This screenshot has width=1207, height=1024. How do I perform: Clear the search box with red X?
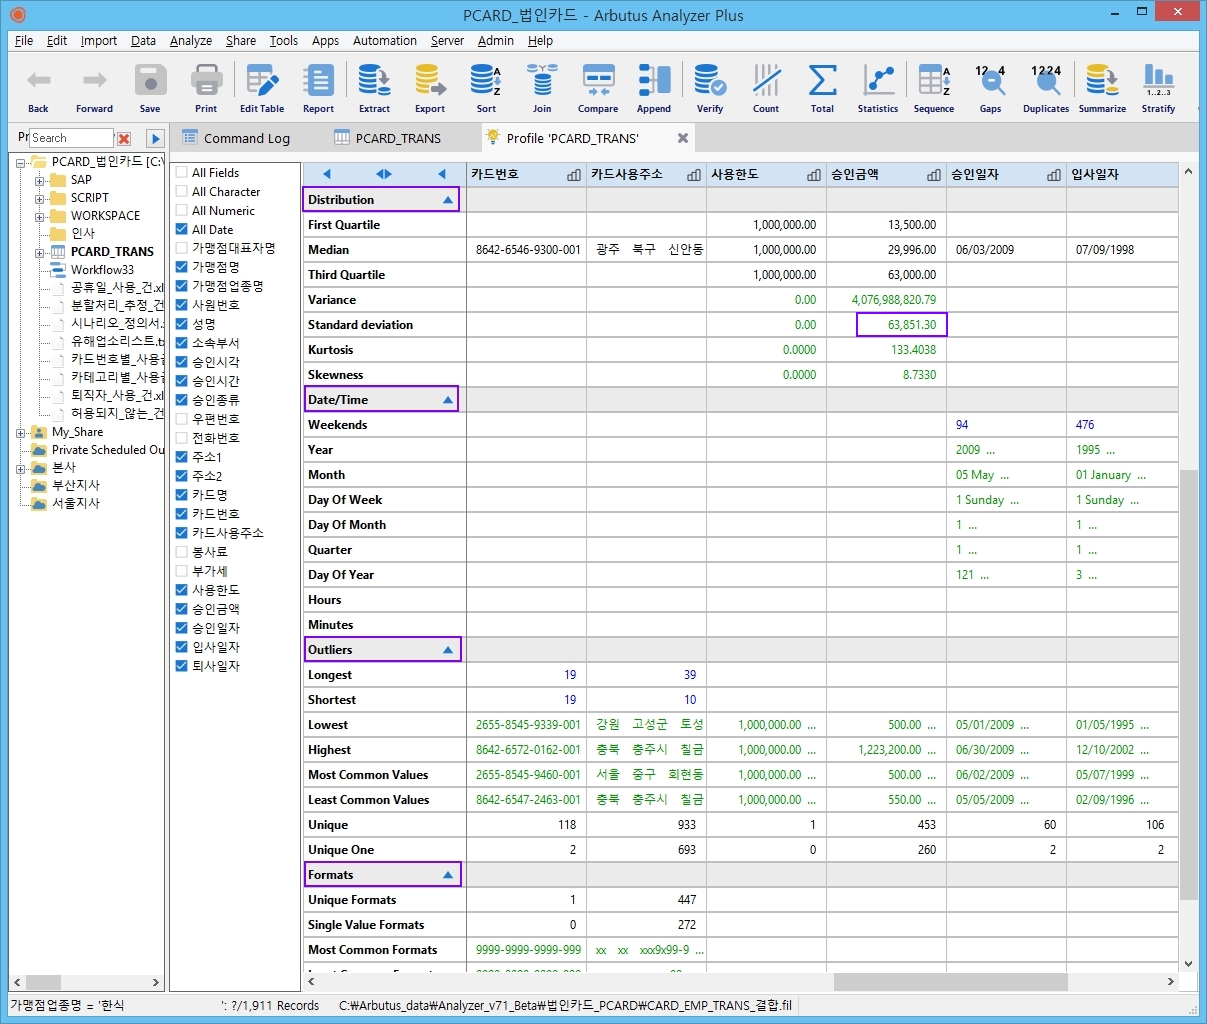click(x=124, y=139)
